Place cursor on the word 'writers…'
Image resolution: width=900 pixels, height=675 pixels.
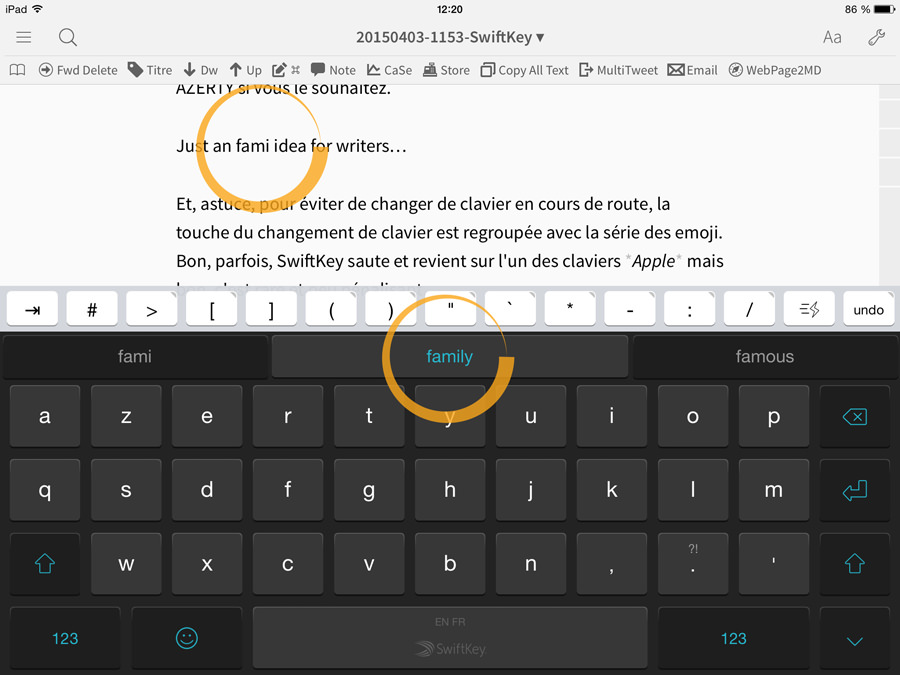[371, 146]
